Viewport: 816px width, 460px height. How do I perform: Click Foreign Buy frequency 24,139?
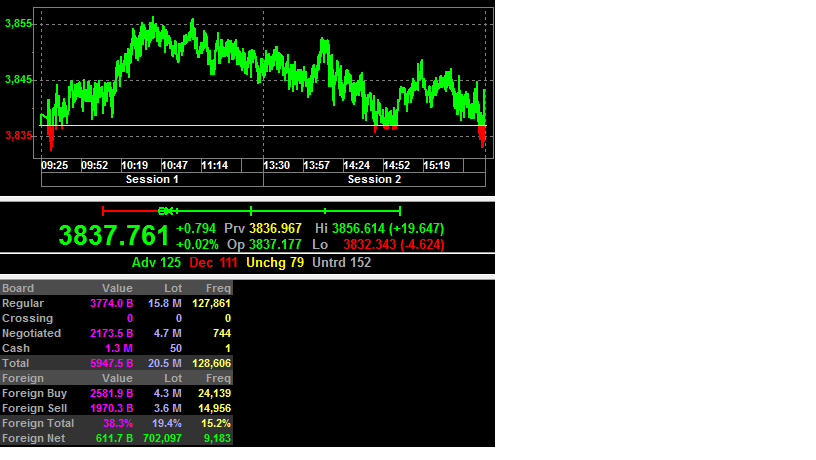click(214, 393)
